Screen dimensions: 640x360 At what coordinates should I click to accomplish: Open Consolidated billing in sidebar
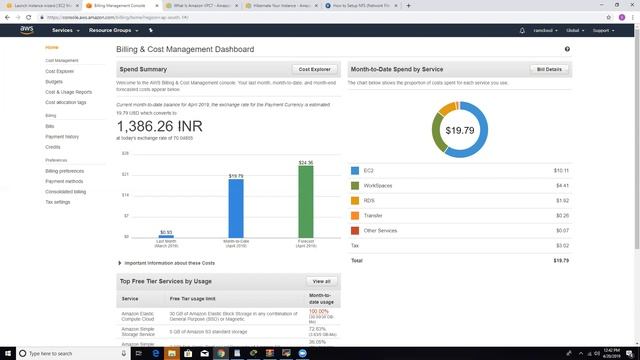point(66,192)
